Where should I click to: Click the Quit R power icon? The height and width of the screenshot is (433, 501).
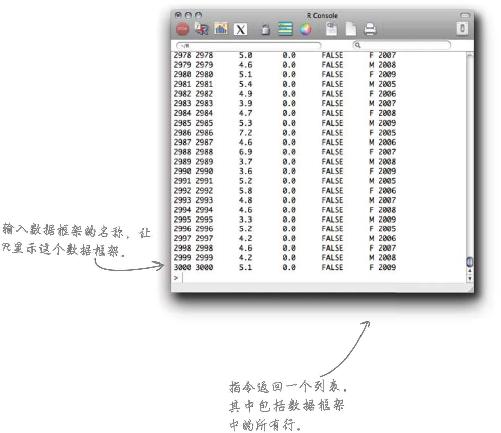click(x=462, y=28)
